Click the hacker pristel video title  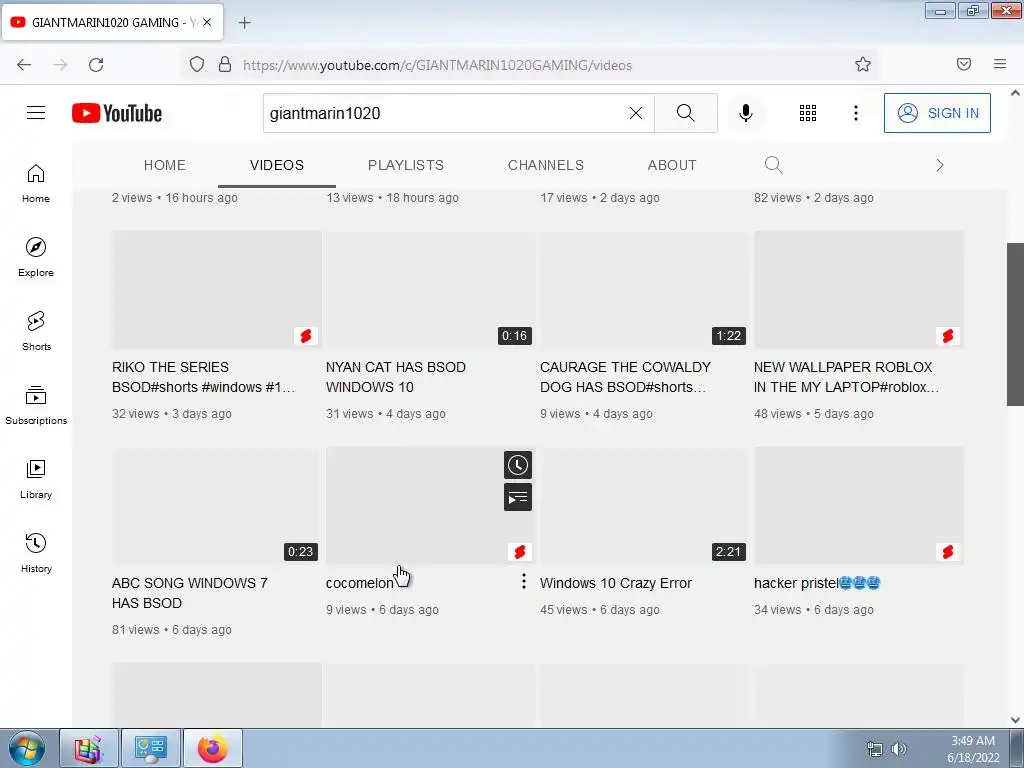816,583
